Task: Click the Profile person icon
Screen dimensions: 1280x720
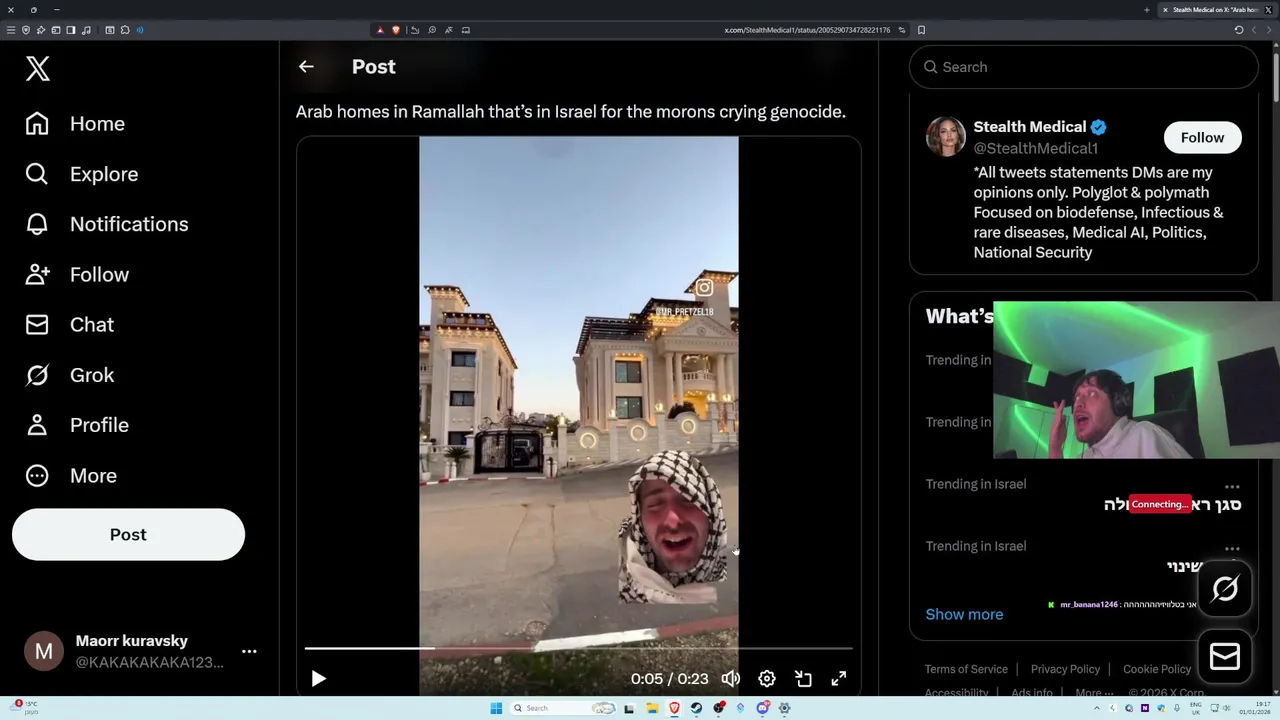Action: click(x=37, y=425)
